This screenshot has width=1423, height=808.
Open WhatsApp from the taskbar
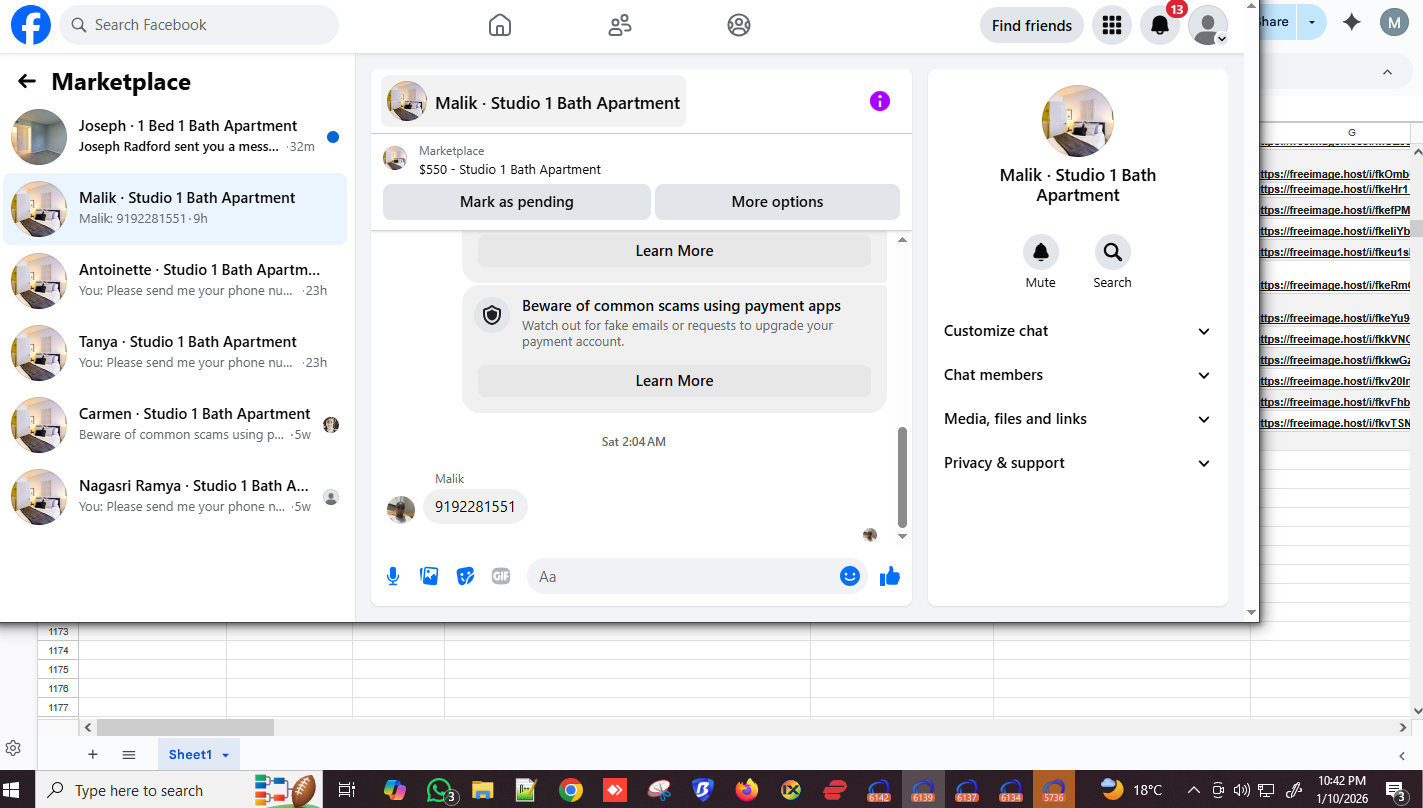438,790
